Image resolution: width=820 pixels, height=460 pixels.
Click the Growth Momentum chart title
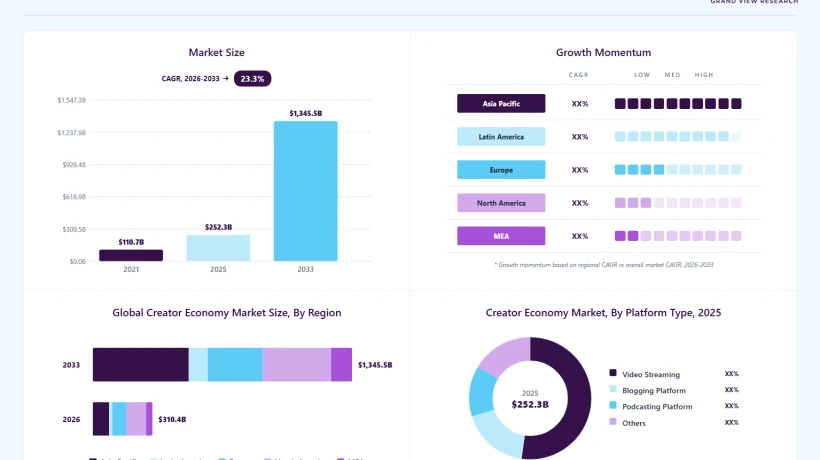click(x=603, y=52)
